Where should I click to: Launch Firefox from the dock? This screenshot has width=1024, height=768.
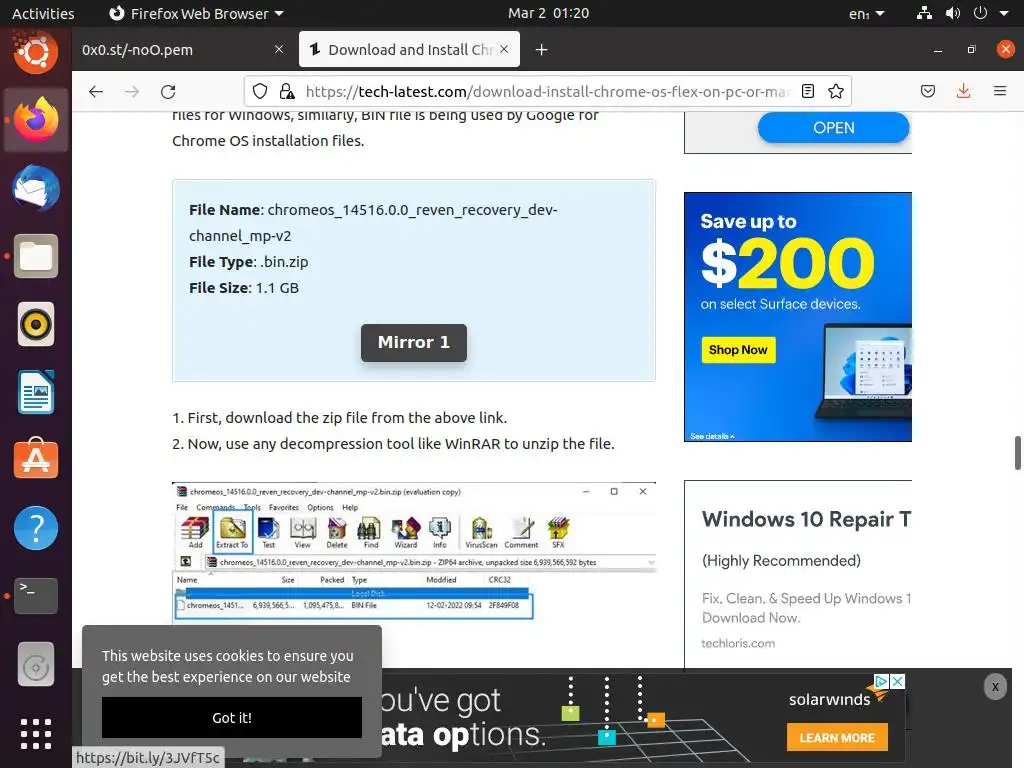(36, 120)
